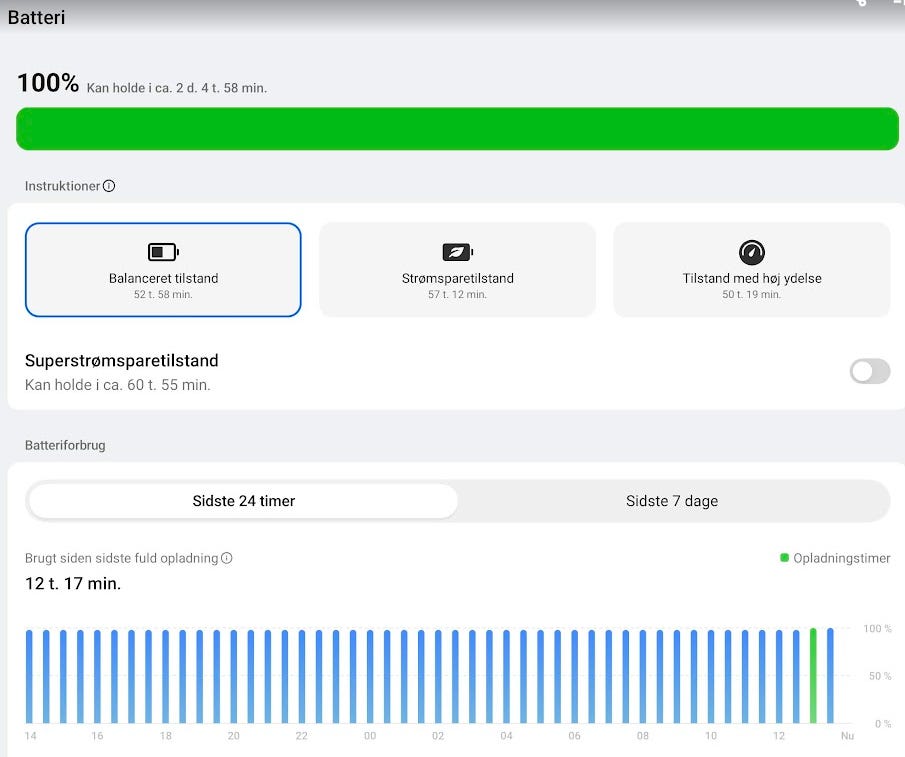Tap the speedometer icon for high performance

click(751, 252)
